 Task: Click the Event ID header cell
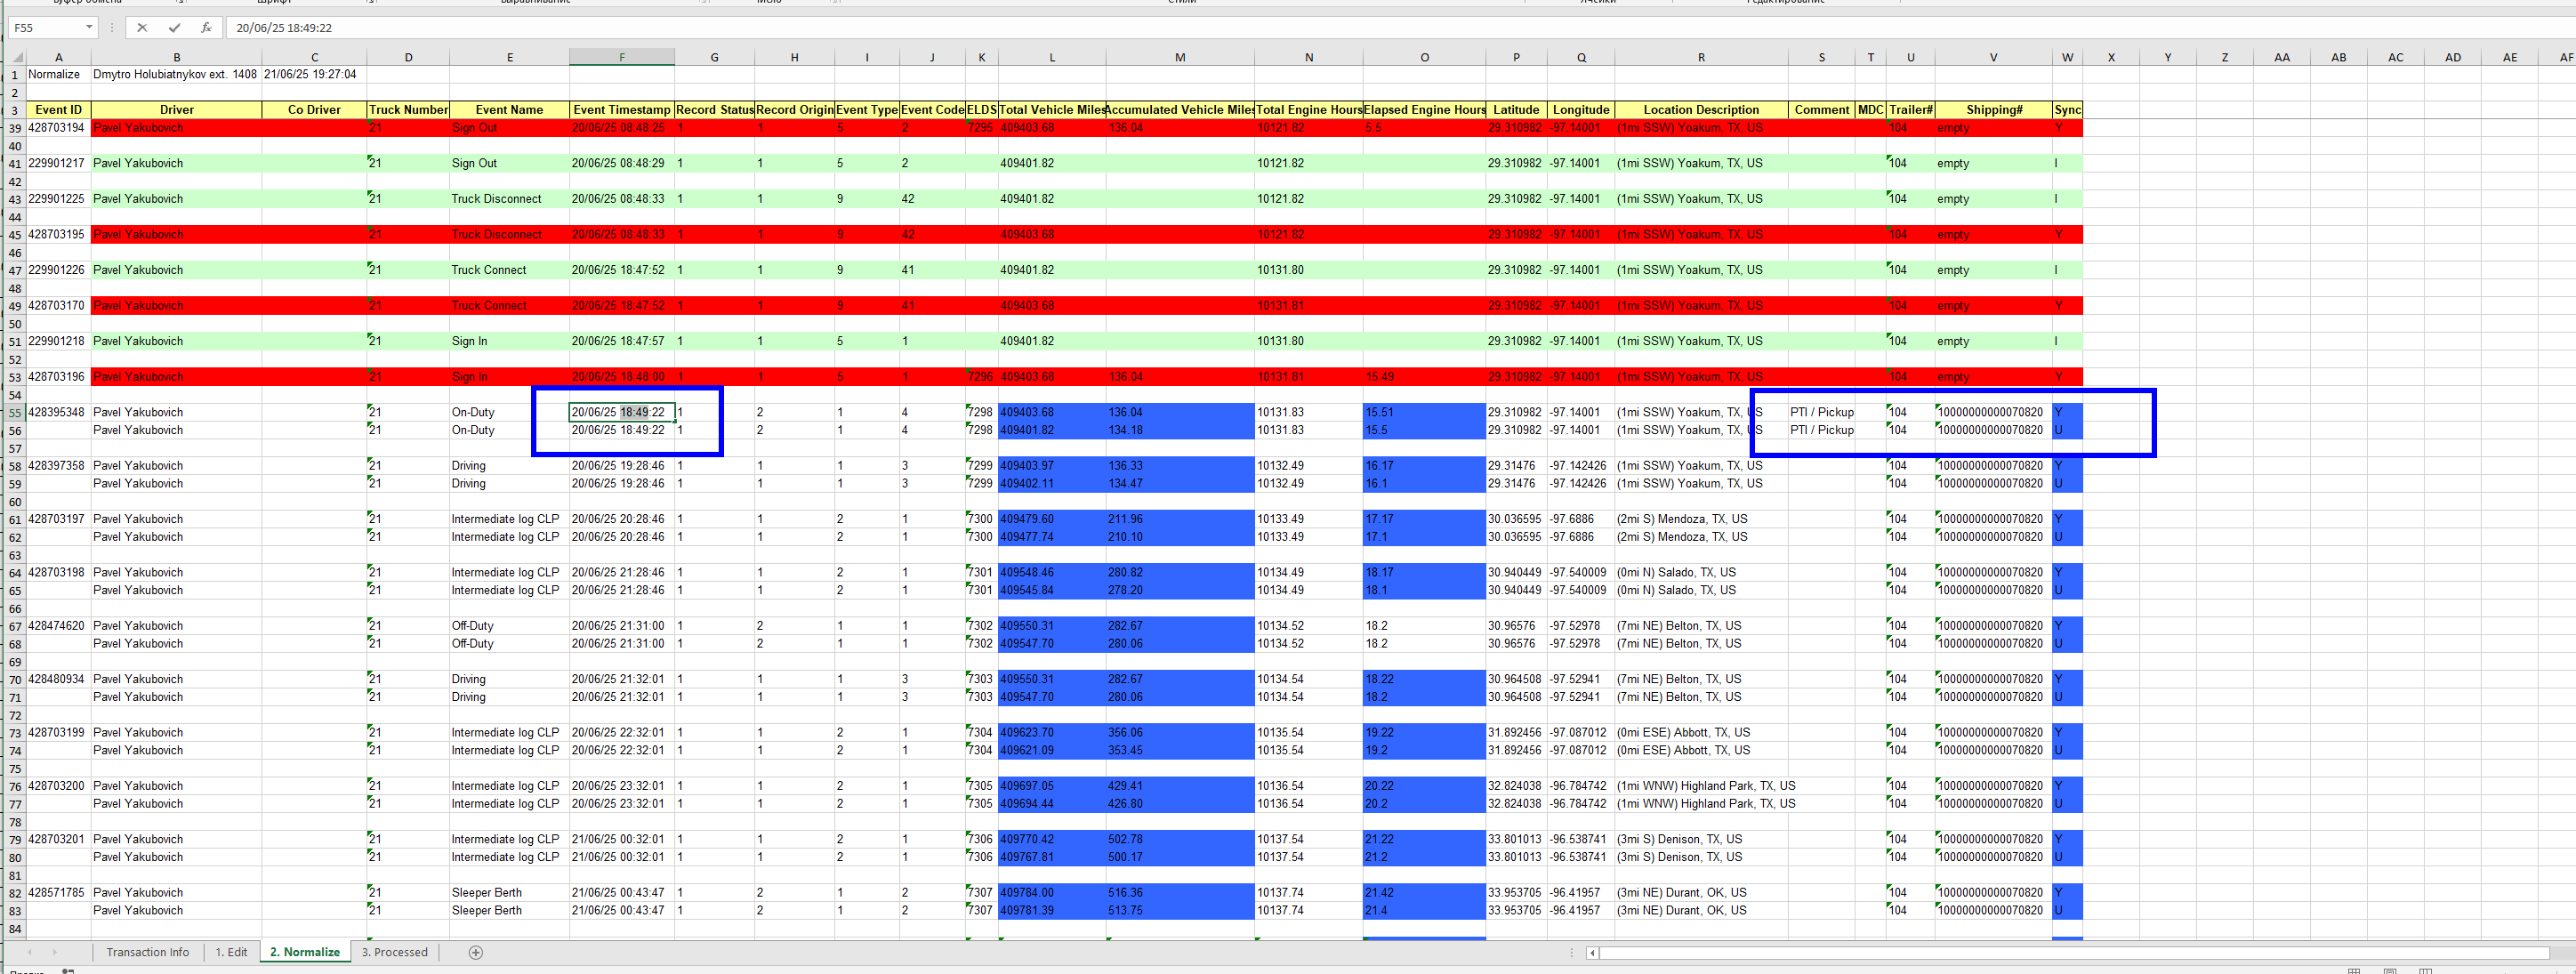58,110
